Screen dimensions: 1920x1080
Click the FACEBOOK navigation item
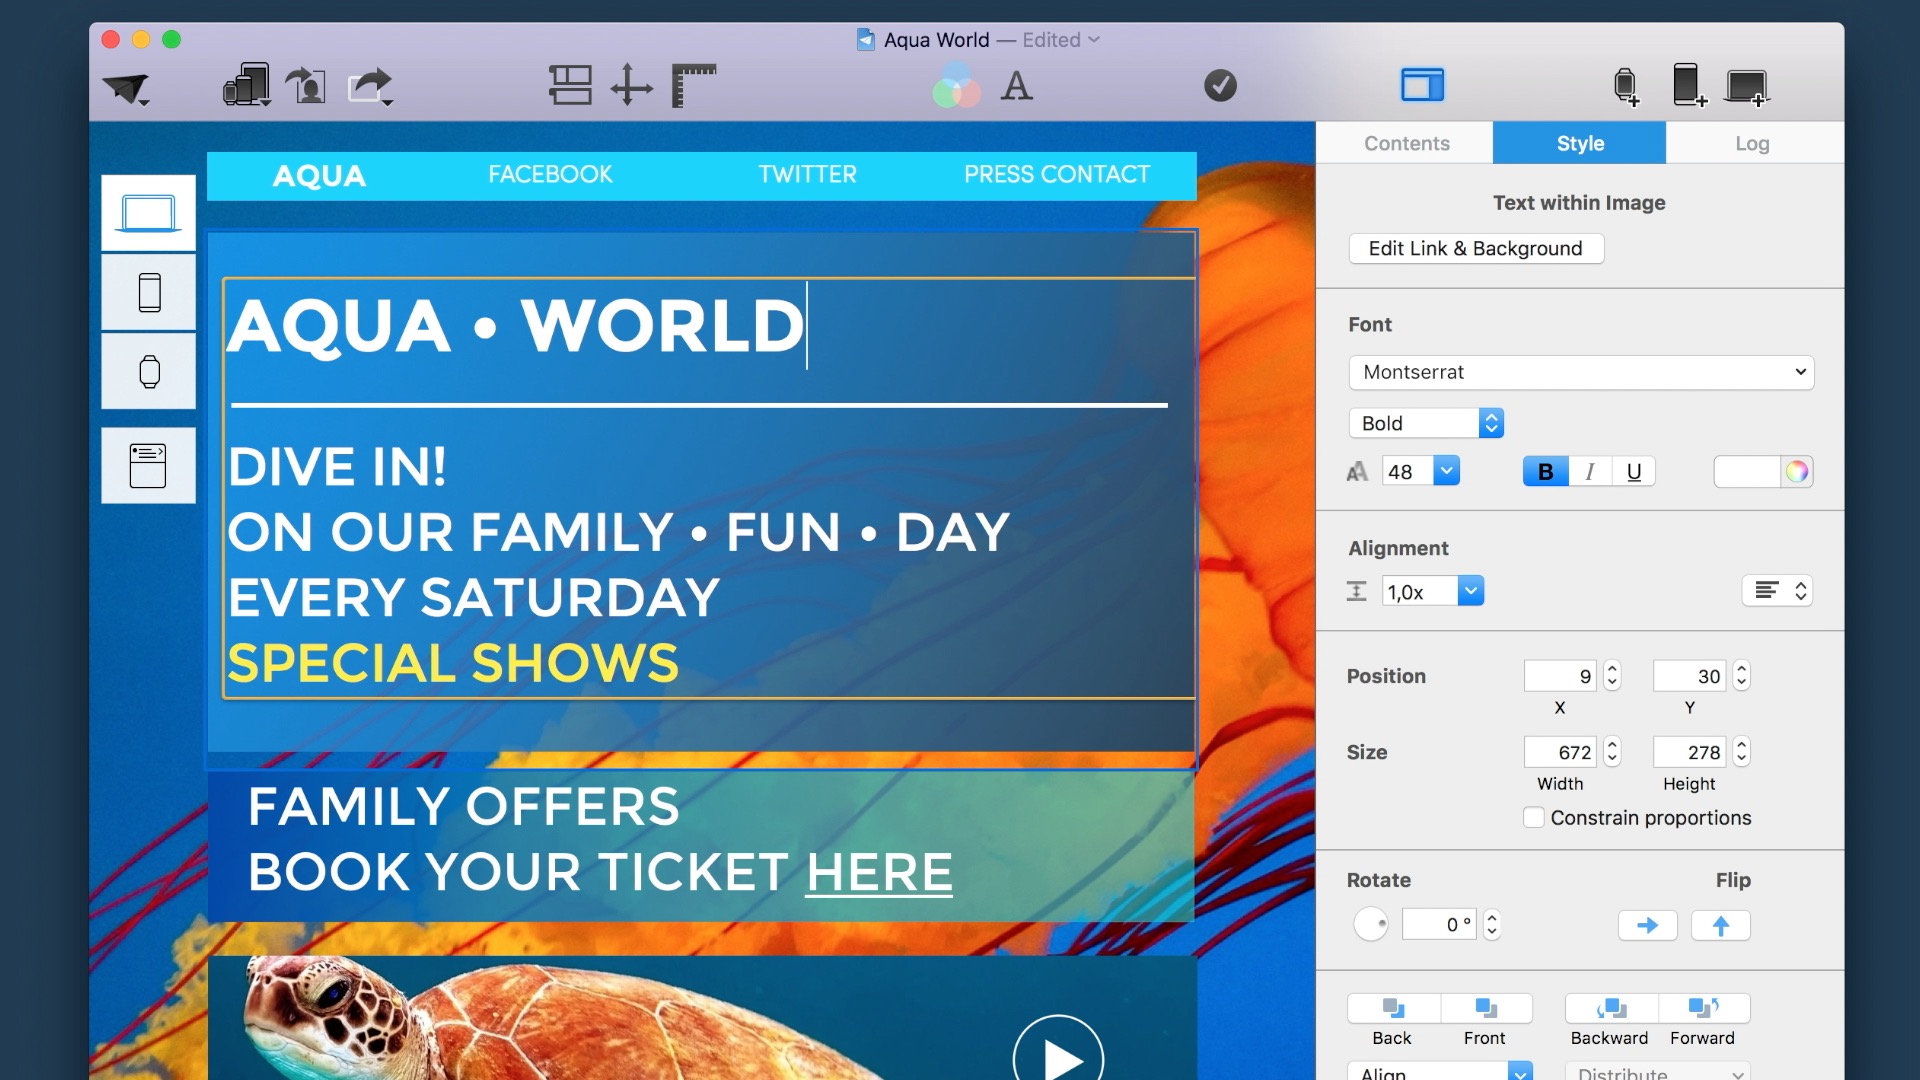click(550, 175)
